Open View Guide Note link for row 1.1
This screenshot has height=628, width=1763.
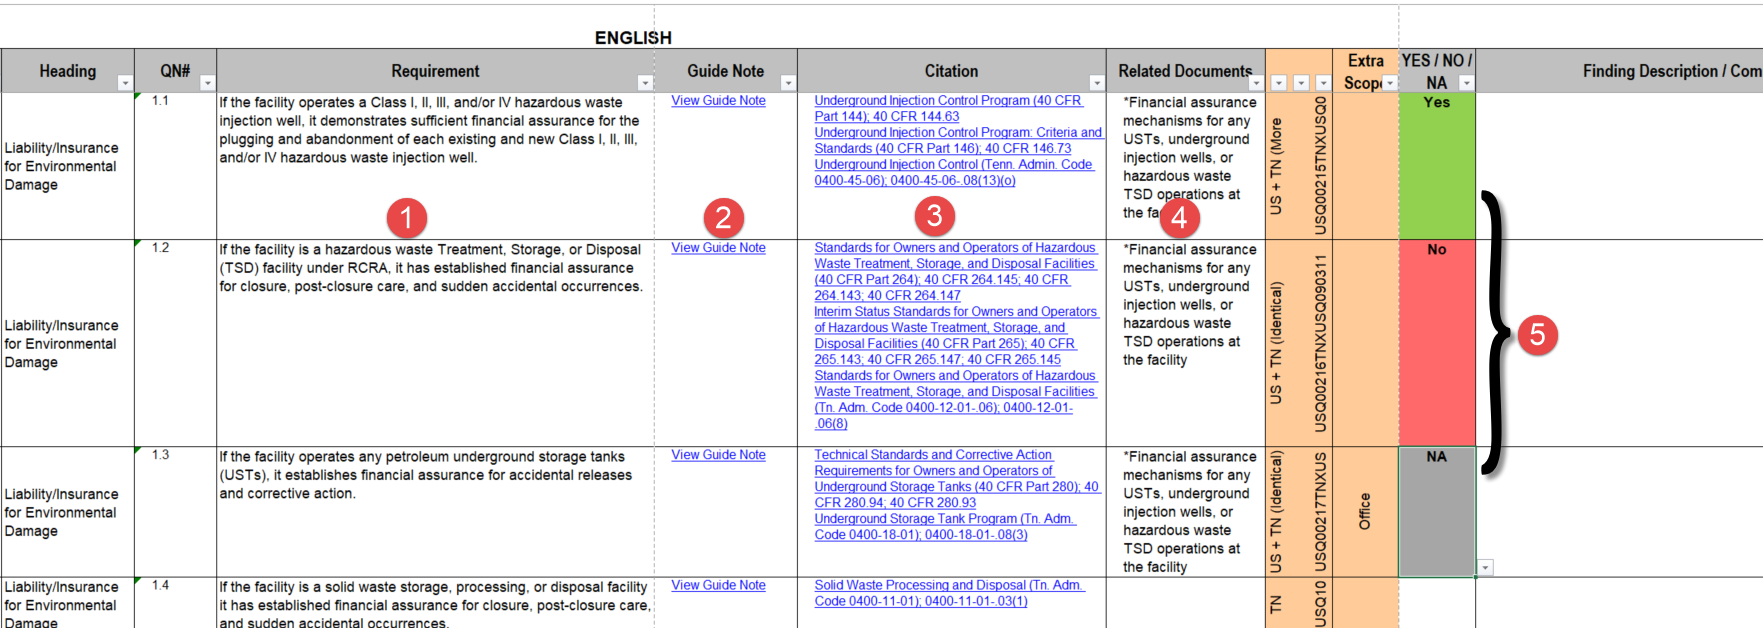718,101
